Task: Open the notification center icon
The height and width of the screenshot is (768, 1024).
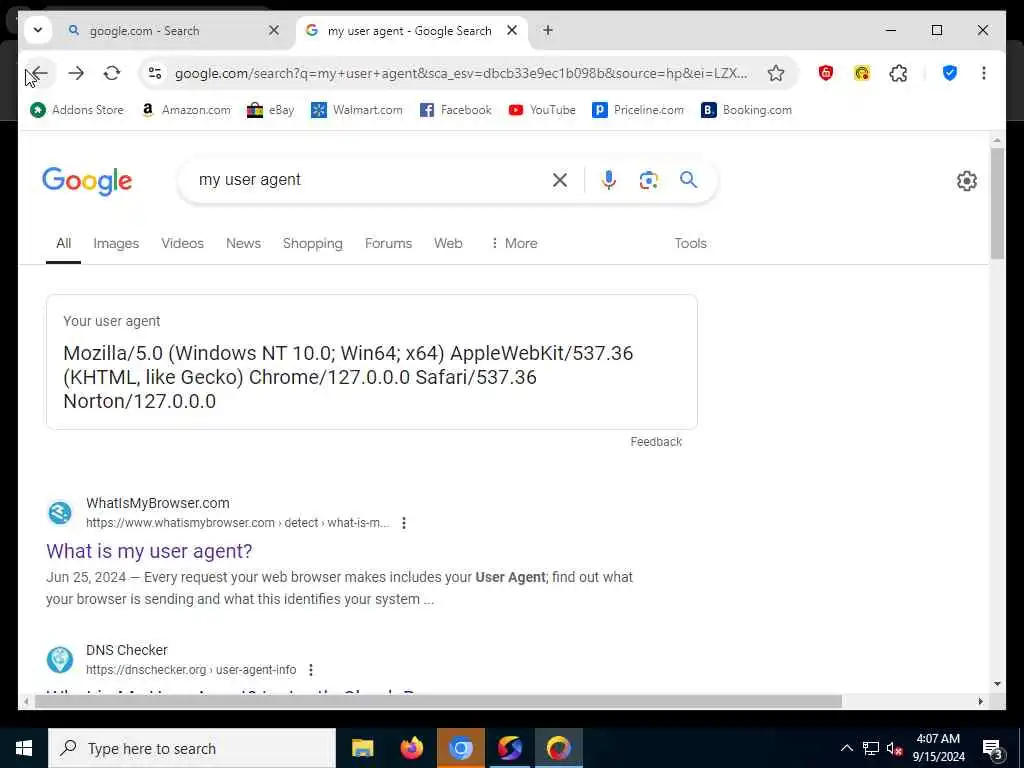Action: [x=992, y=748]
